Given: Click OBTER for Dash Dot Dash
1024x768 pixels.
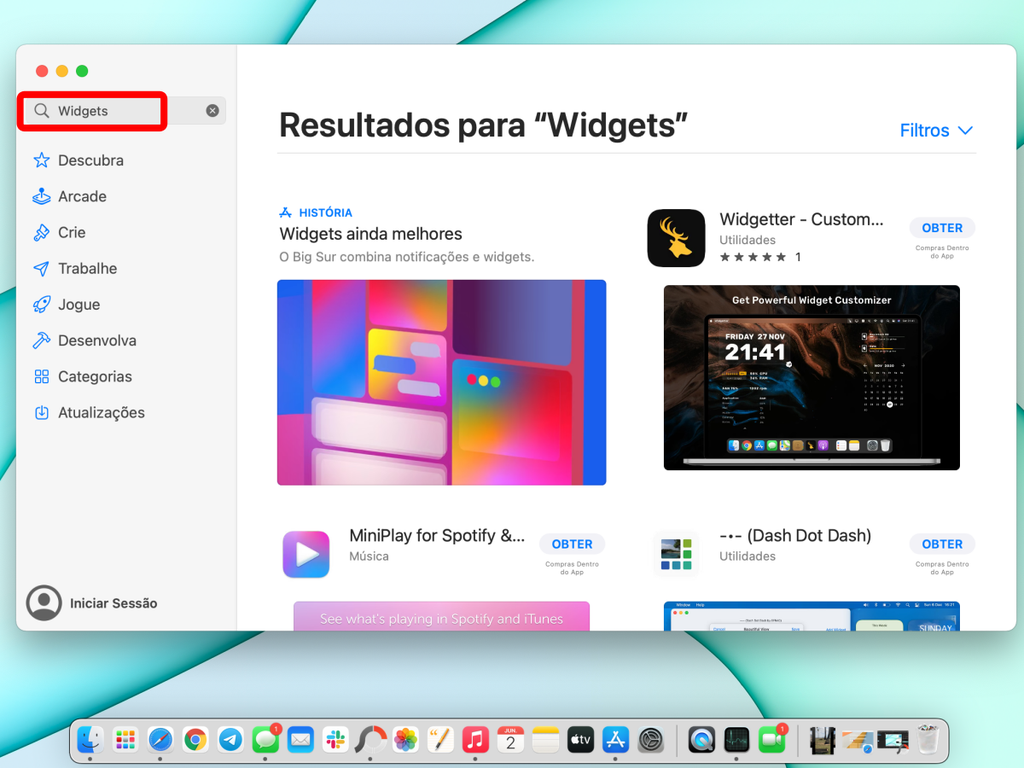Looking at the screenshot, I should (x=942, y=544).
